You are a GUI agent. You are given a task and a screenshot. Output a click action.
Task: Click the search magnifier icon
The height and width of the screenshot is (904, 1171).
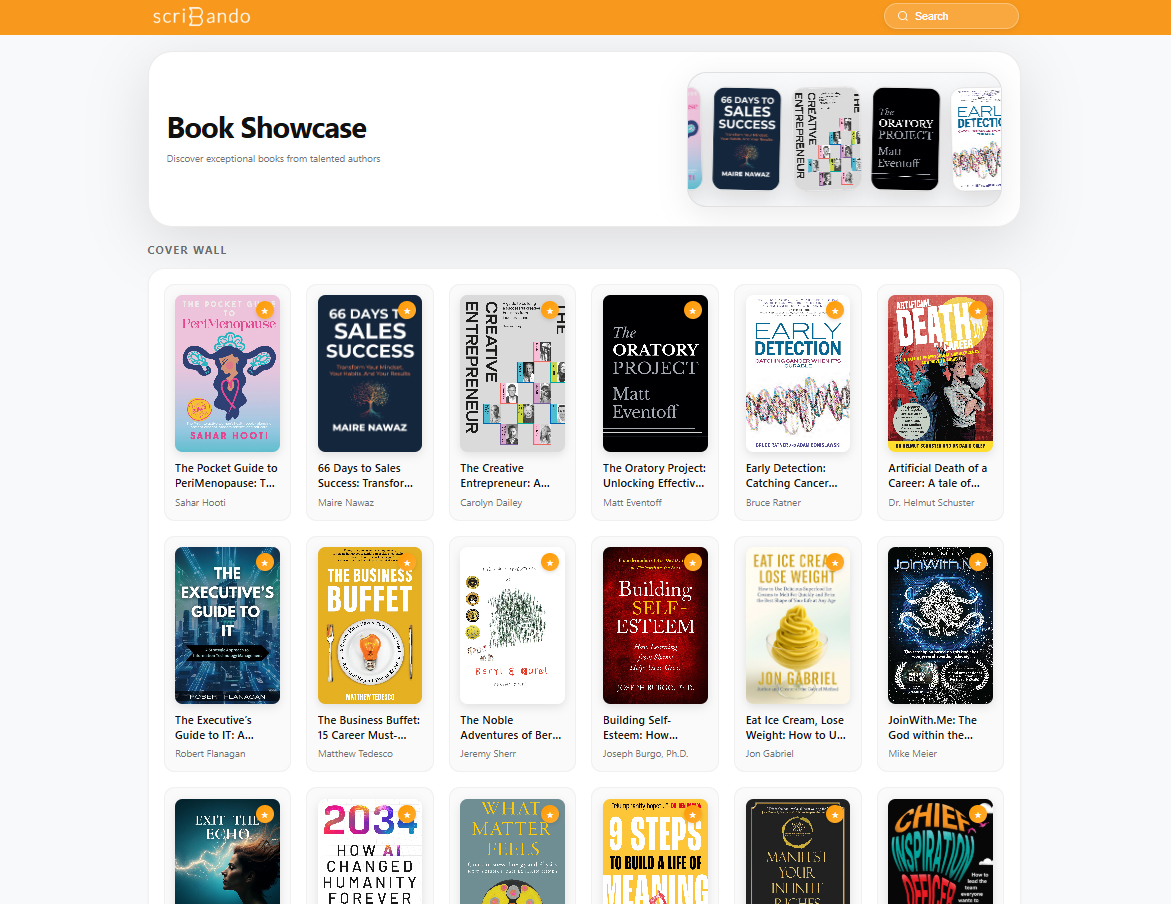(x=902, y=16)
